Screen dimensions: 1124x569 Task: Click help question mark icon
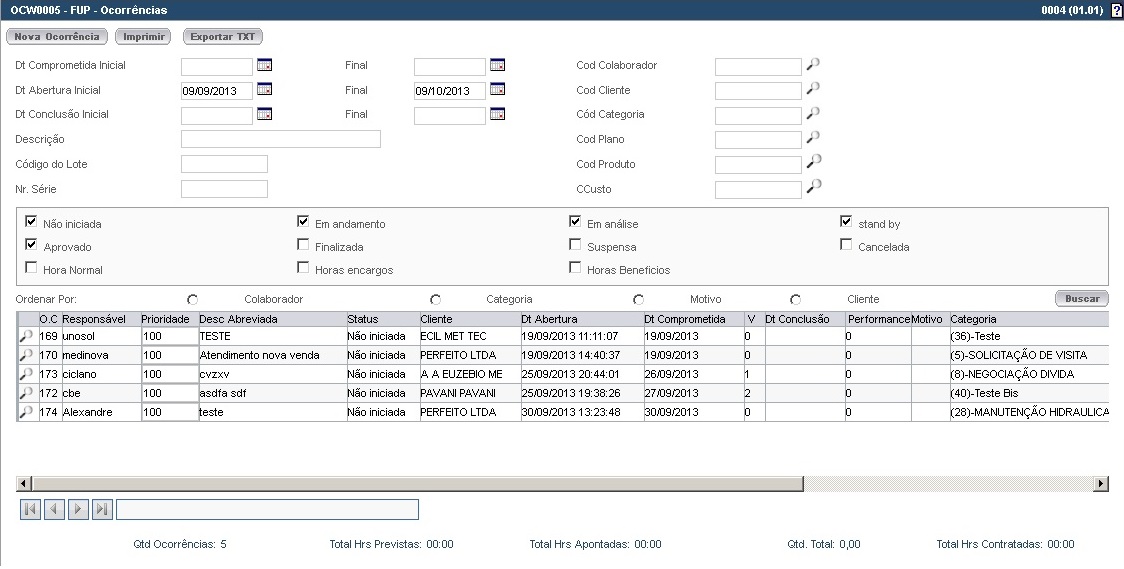coord(1116,10)
